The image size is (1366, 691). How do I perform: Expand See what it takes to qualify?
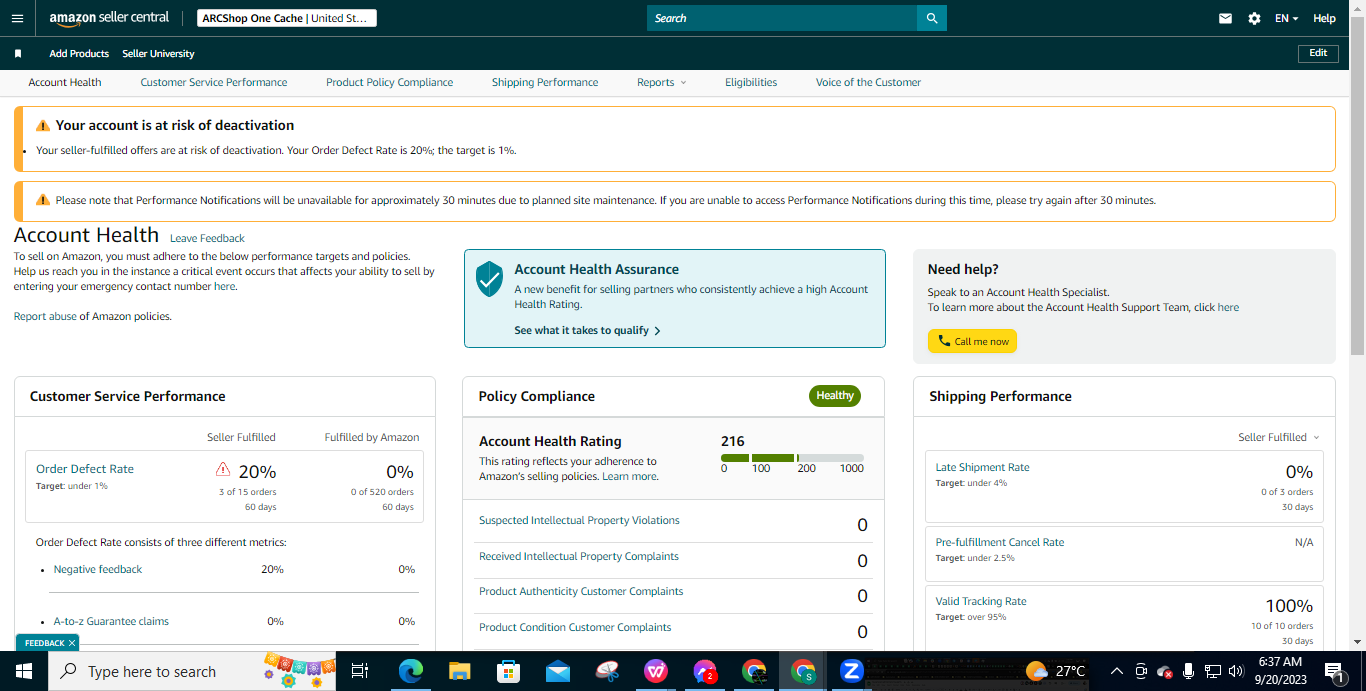pos(587,330)
